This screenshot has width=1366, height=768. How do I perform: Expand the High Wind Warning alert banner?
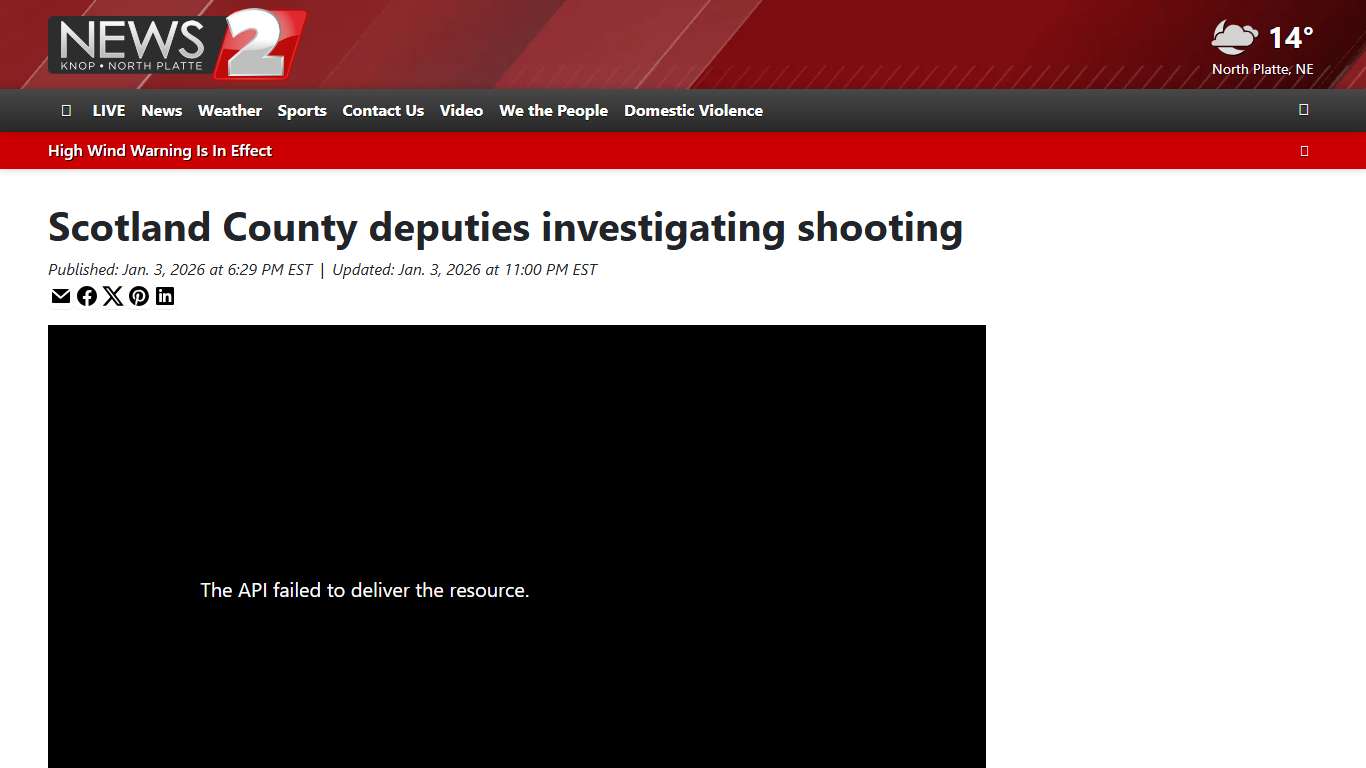point(1304,150)
